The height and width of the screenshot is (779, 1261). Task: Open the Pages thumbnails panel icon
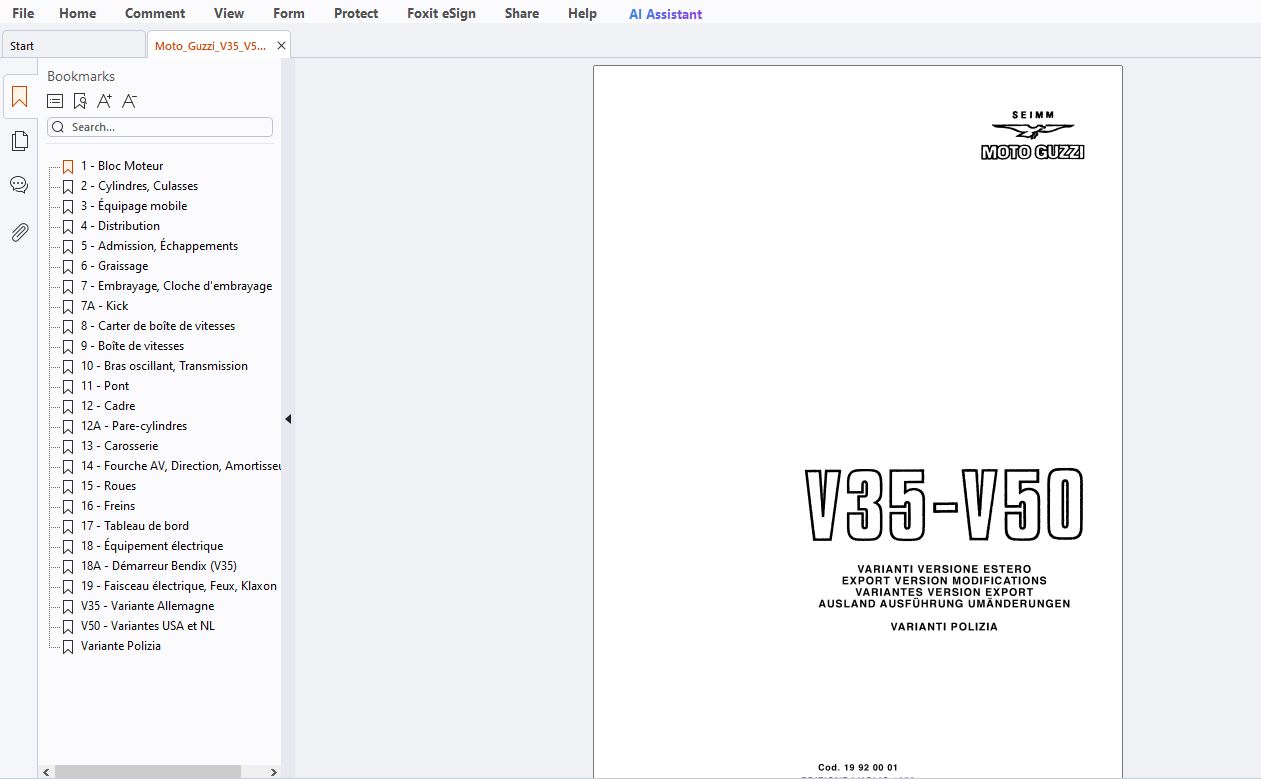point(19,141)
